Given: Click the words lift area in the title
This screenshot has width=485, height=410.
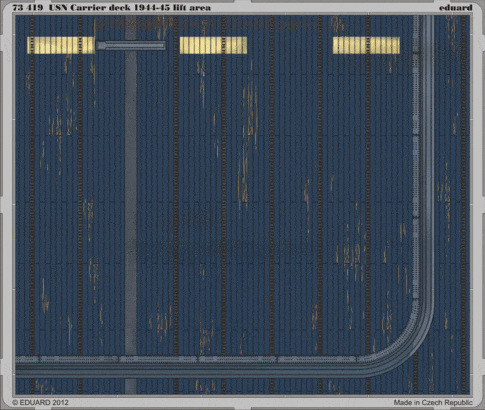Looking at the screenshot, I should (x=192, y=8).
